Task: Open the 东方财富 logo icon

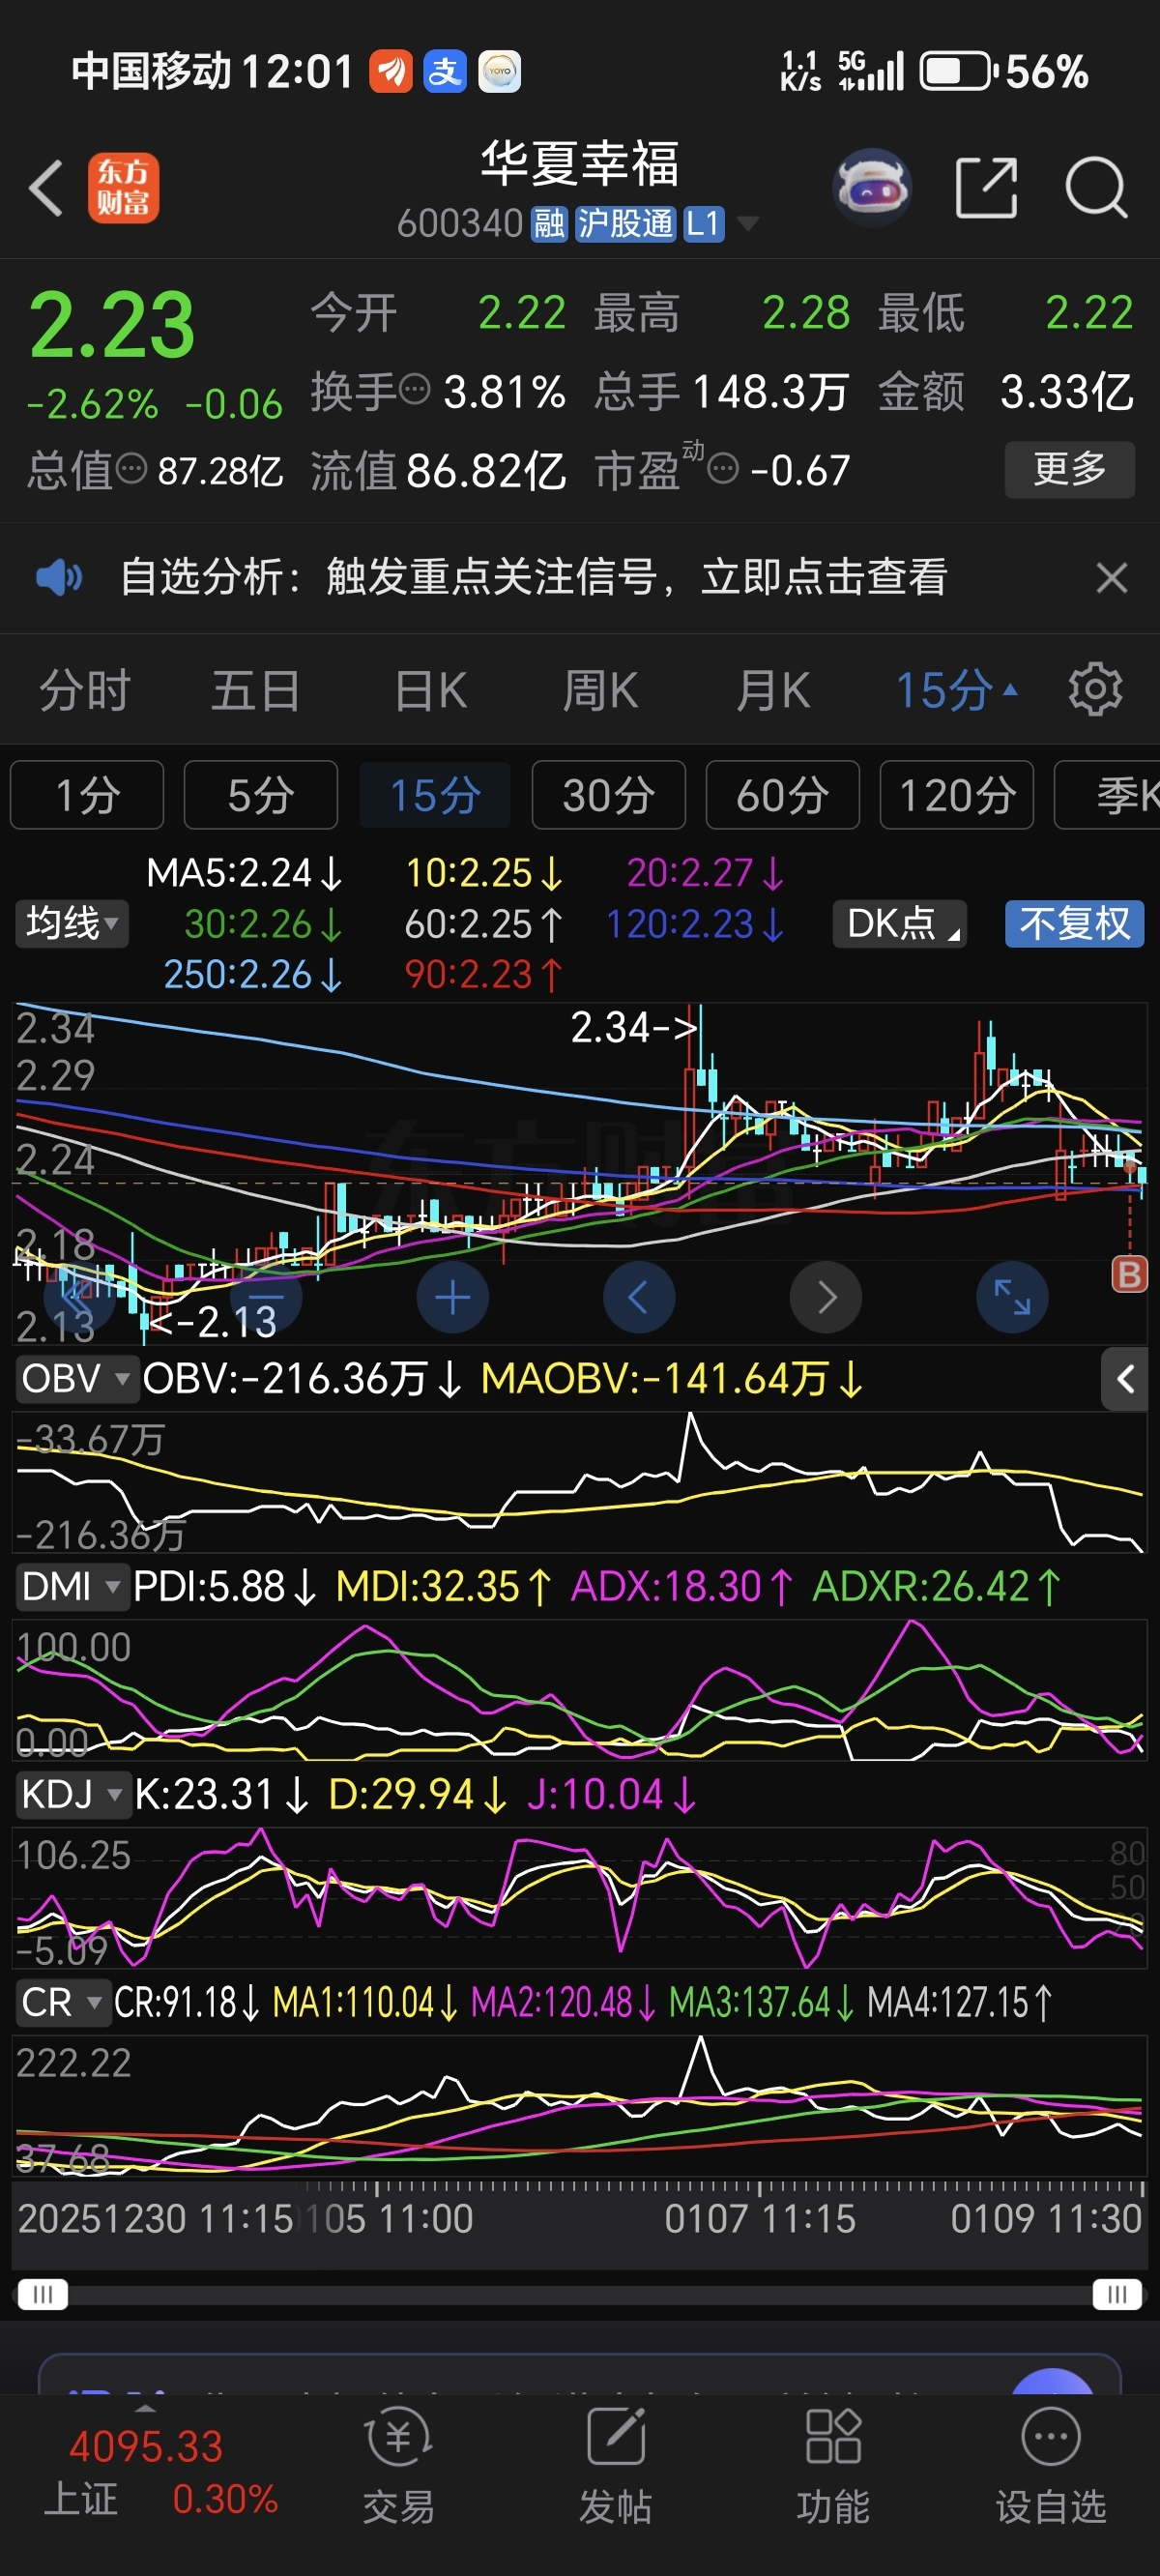Action: point(123,188)
